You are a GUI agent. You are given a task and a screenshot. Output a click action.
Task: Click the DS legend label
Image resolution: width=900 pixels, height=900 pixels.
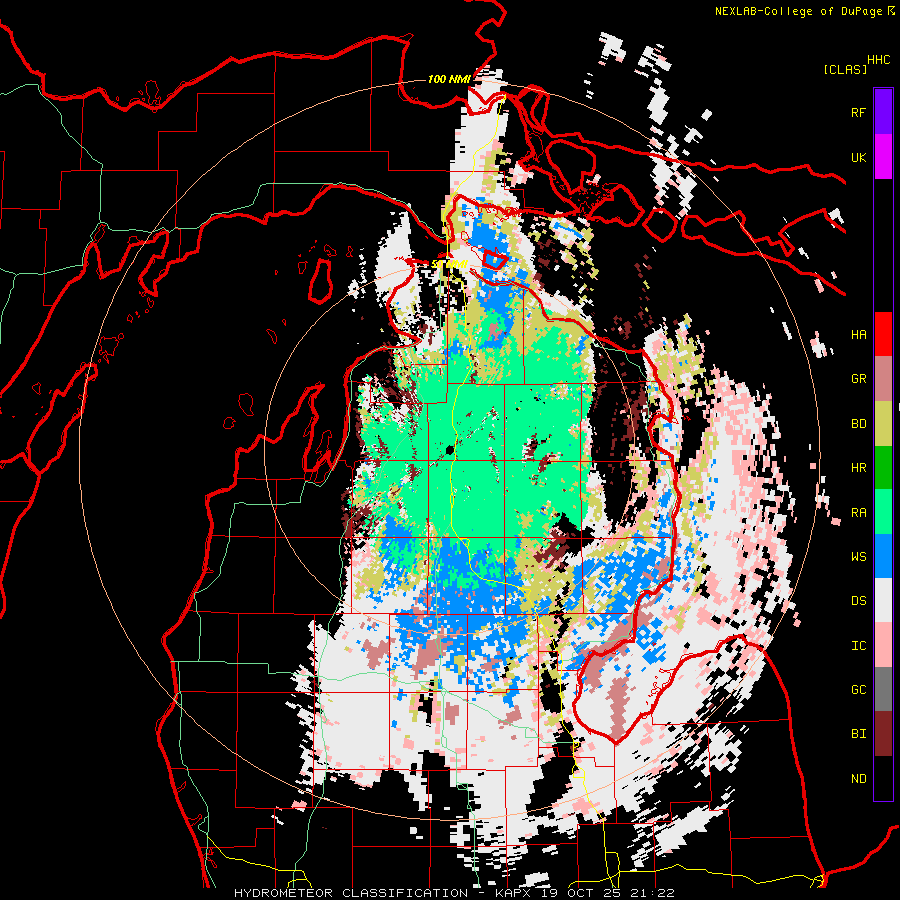pos(858,601)
